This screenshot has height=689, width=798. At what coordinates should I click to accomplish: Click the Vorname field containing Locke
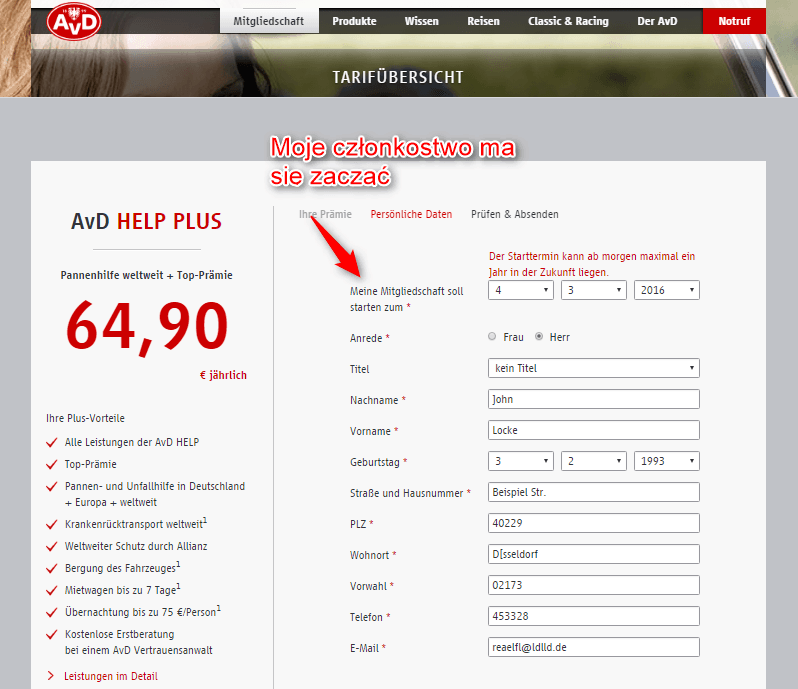(x=594, y=430)
